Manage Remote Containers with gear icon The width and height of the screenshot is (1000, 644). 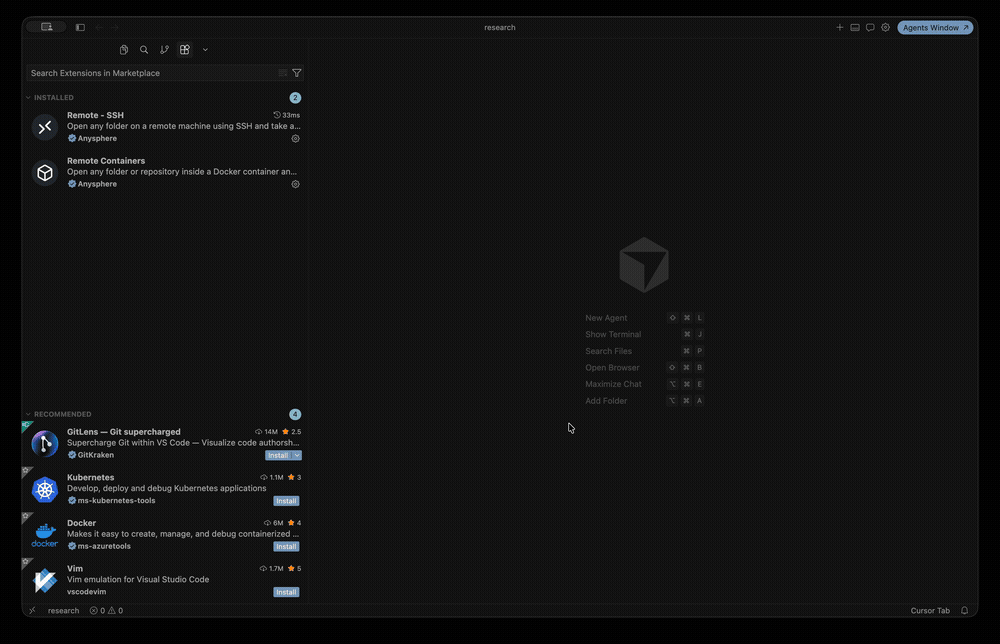pos(295,184)
